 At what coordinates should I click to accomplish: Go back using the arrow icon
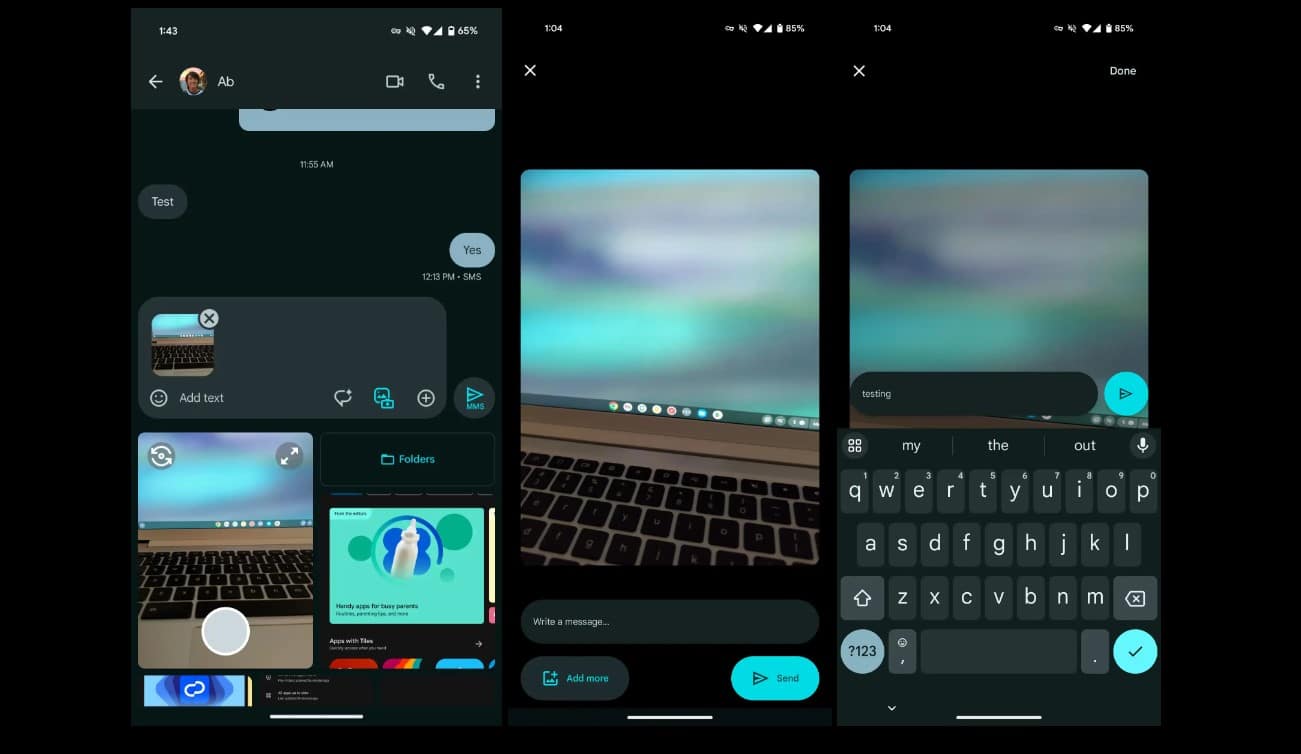(156, 82)
